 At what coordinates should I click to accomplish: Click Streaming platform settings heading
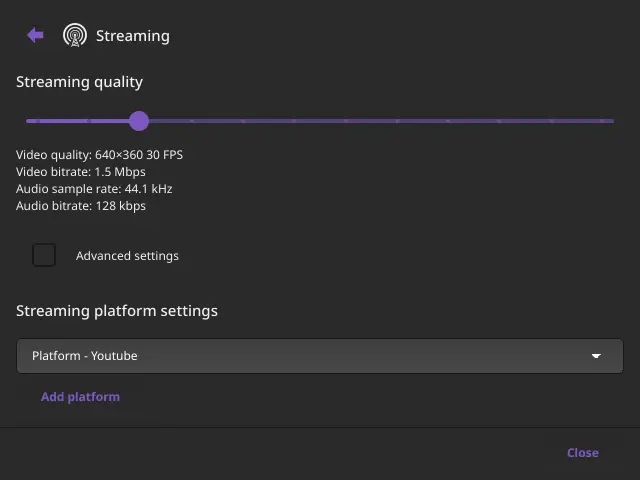pos(117,311)
